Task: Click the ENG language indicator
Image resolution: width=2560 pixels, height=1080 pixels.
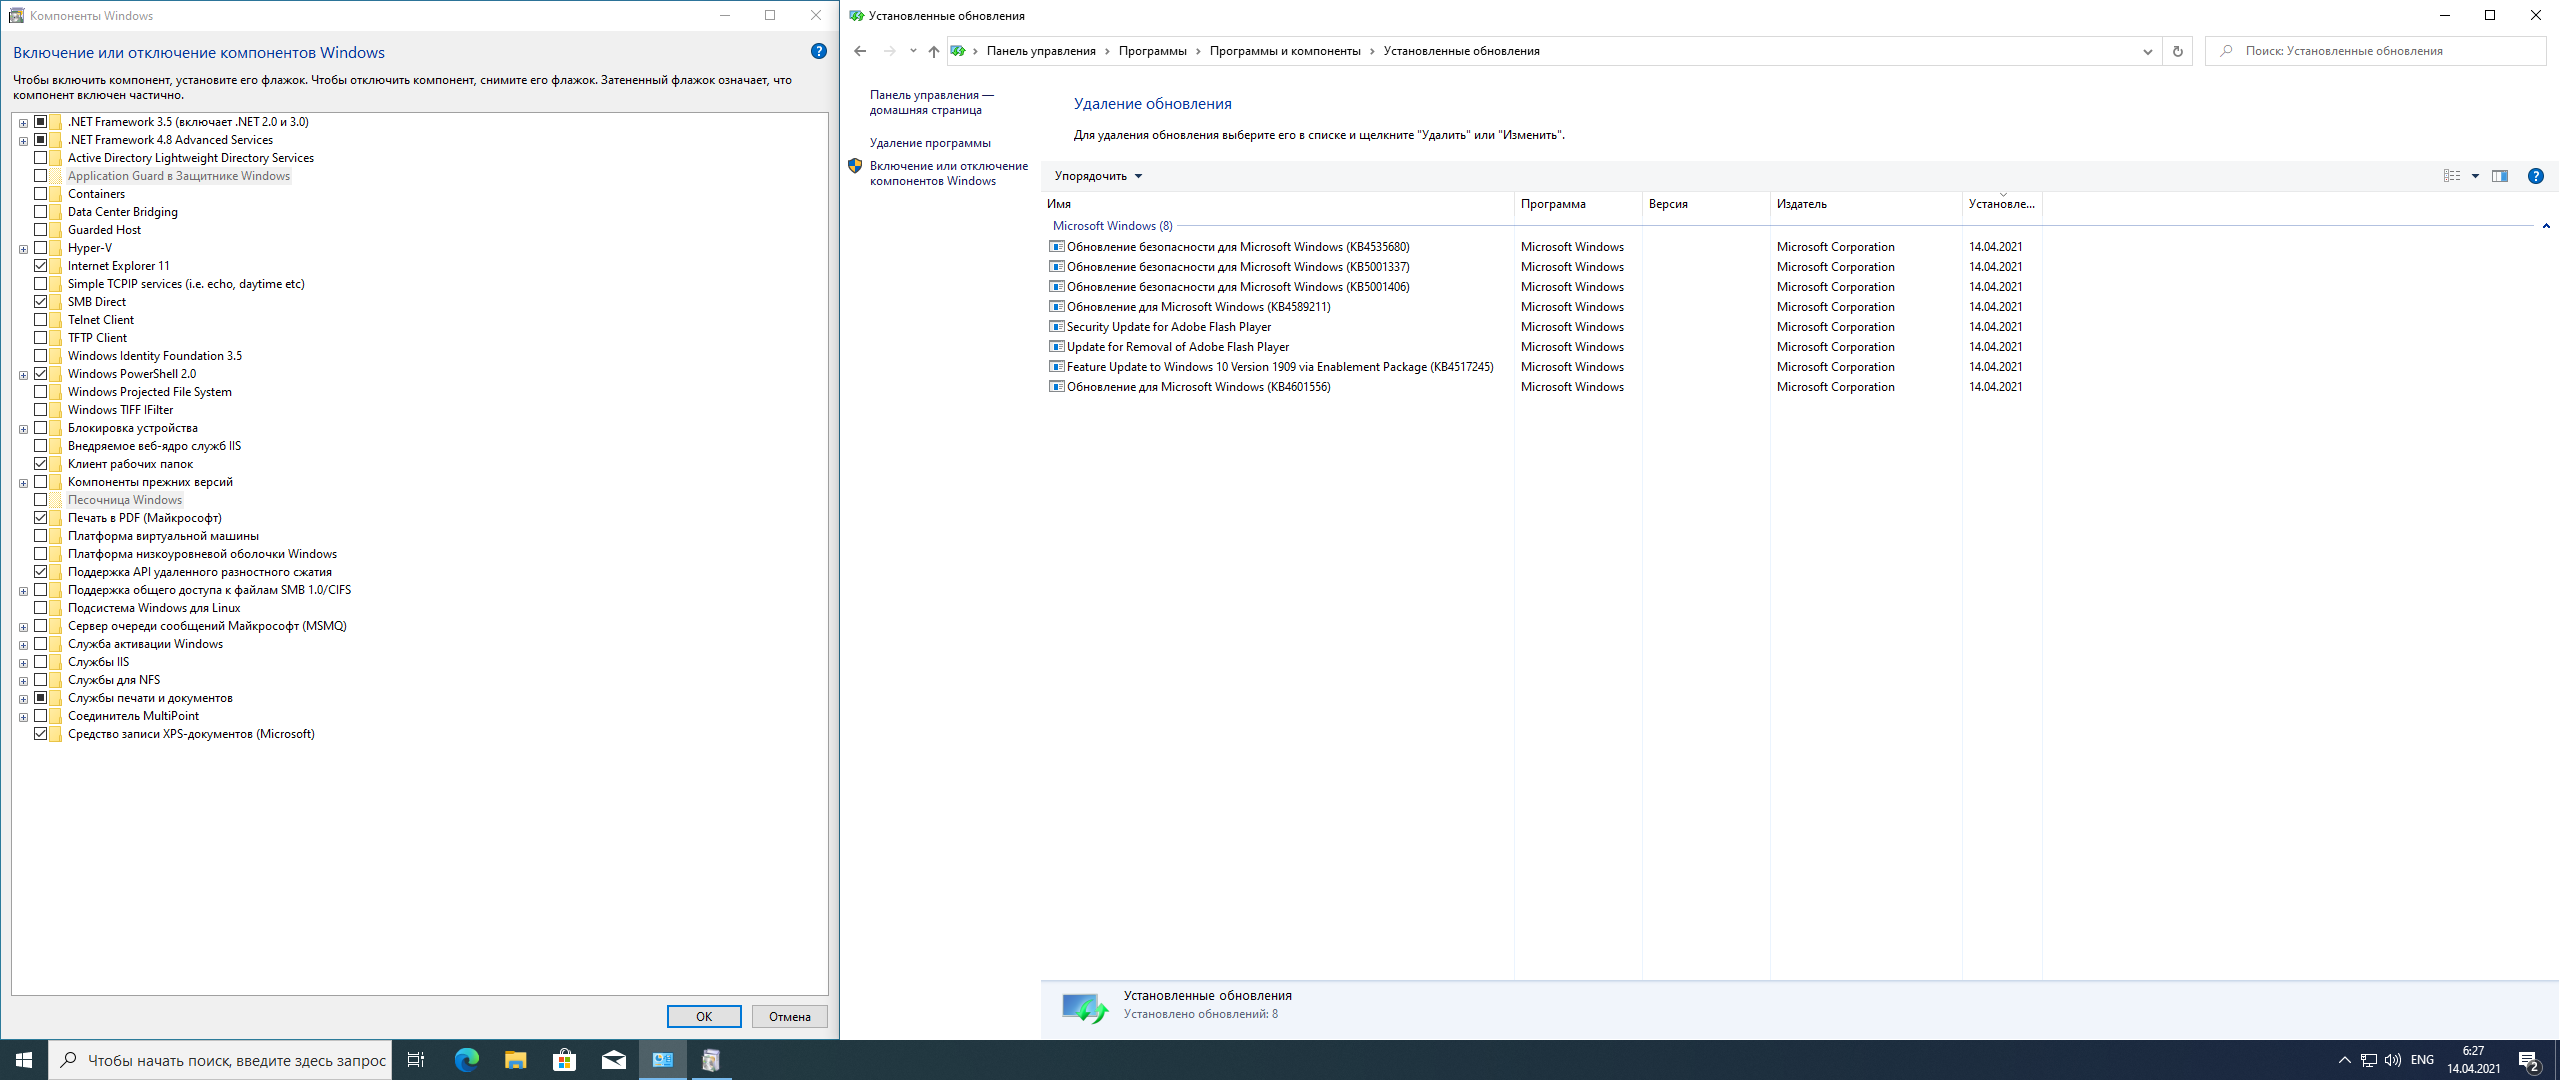Action: 2422,1060
